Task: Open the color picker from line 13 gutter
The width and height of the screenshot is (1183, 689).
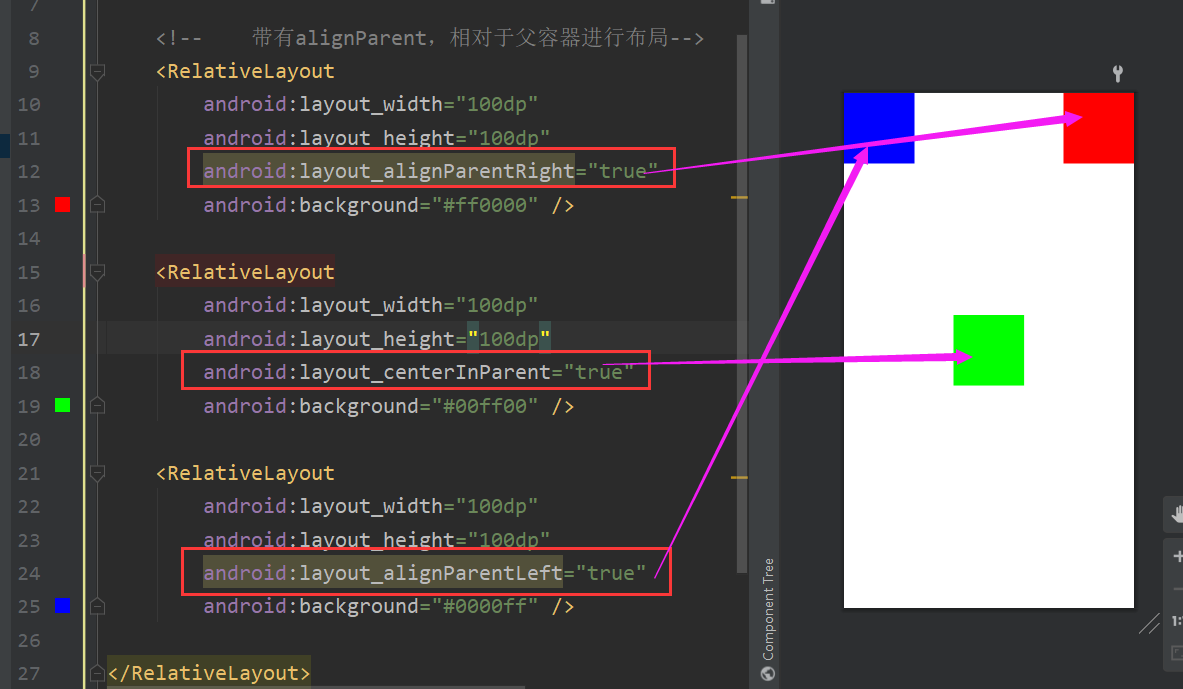Action: click(62, 204)
